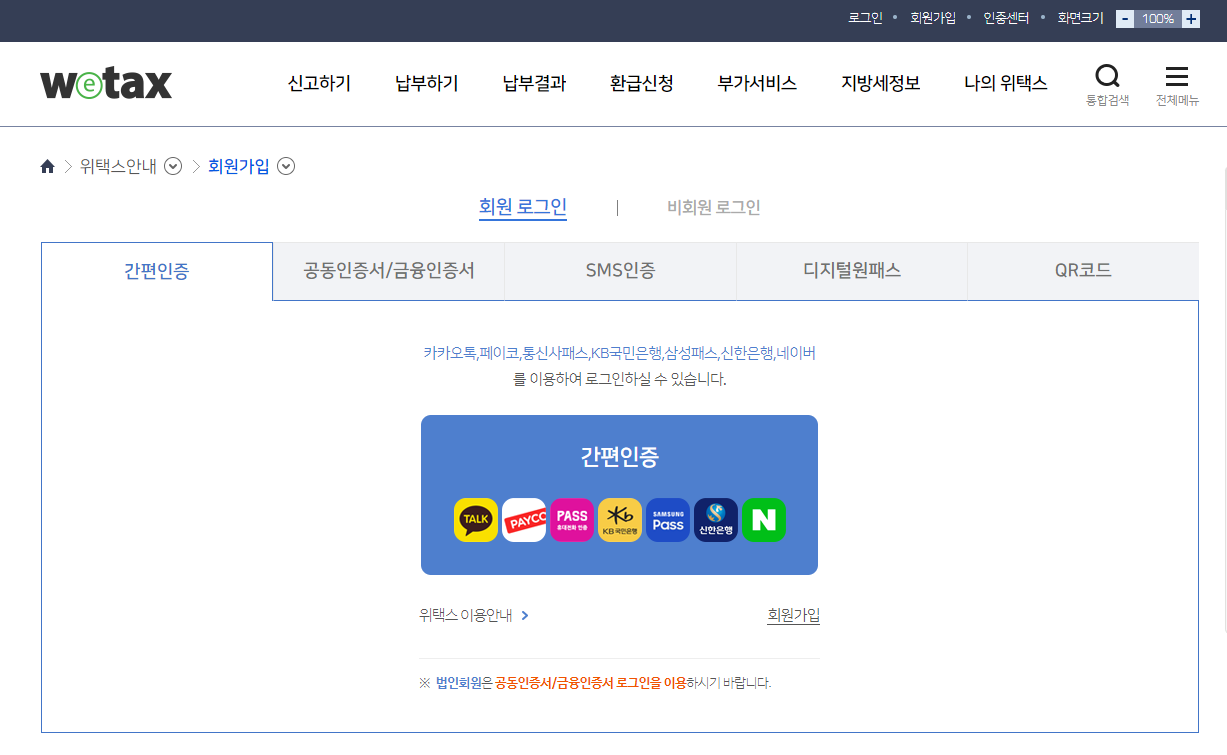Select the pink PASS carrier icon
The width and height of the screenshot is (1227, 755).
pyautogui.click(x=572, y=520)
